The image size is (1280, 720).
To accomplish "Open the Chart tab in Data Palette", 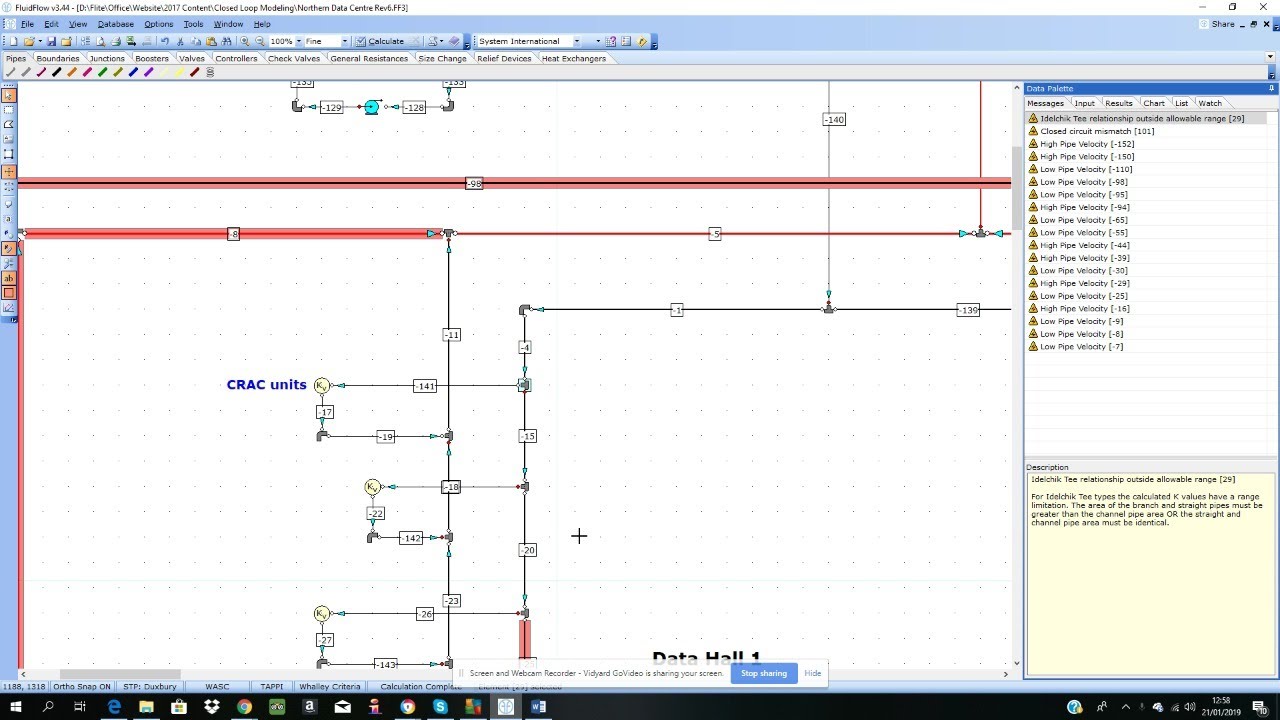I will click(x=1154, y=103).
